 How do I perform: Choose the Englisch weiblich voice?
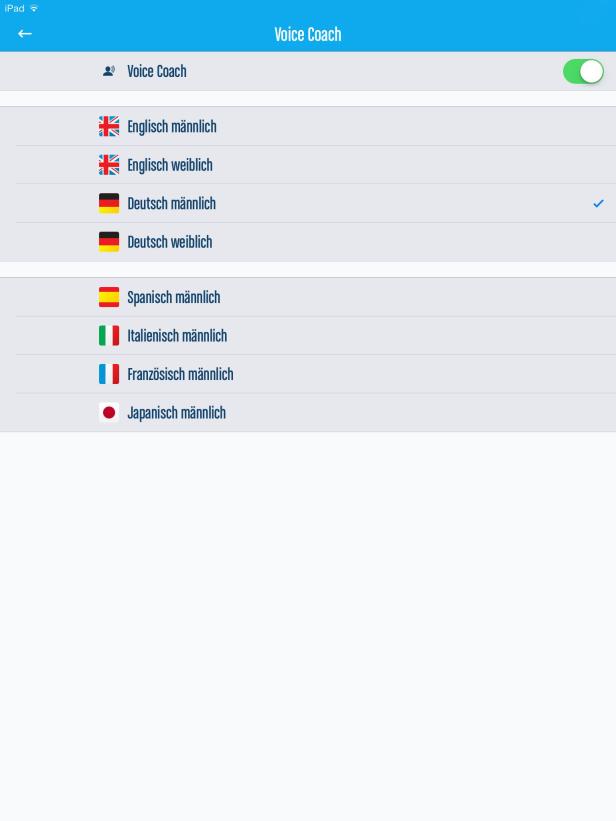[x=308, y=165]
